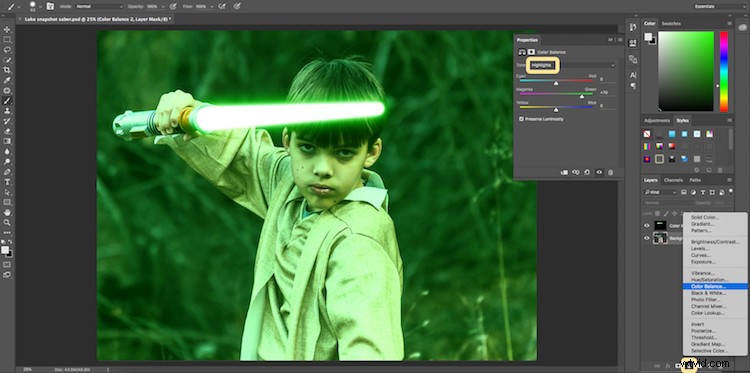Image resolution: width=750 pixels, height=373 pixels.
Task: Click the rainbow hue strip in Color panel
Action: [724, 71]
